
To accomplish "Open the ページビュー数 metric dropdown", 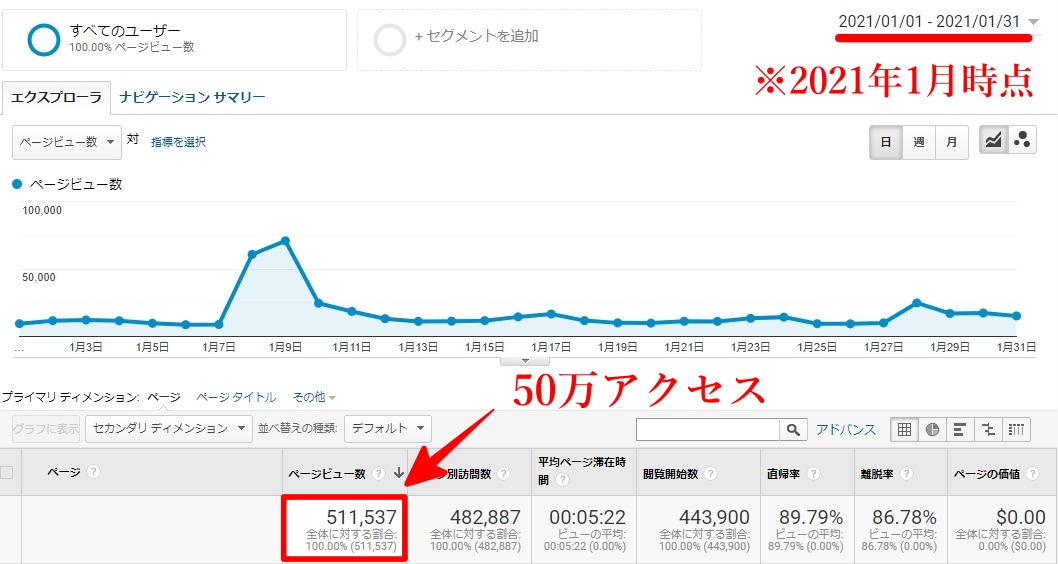I will (x=67, y=142).
